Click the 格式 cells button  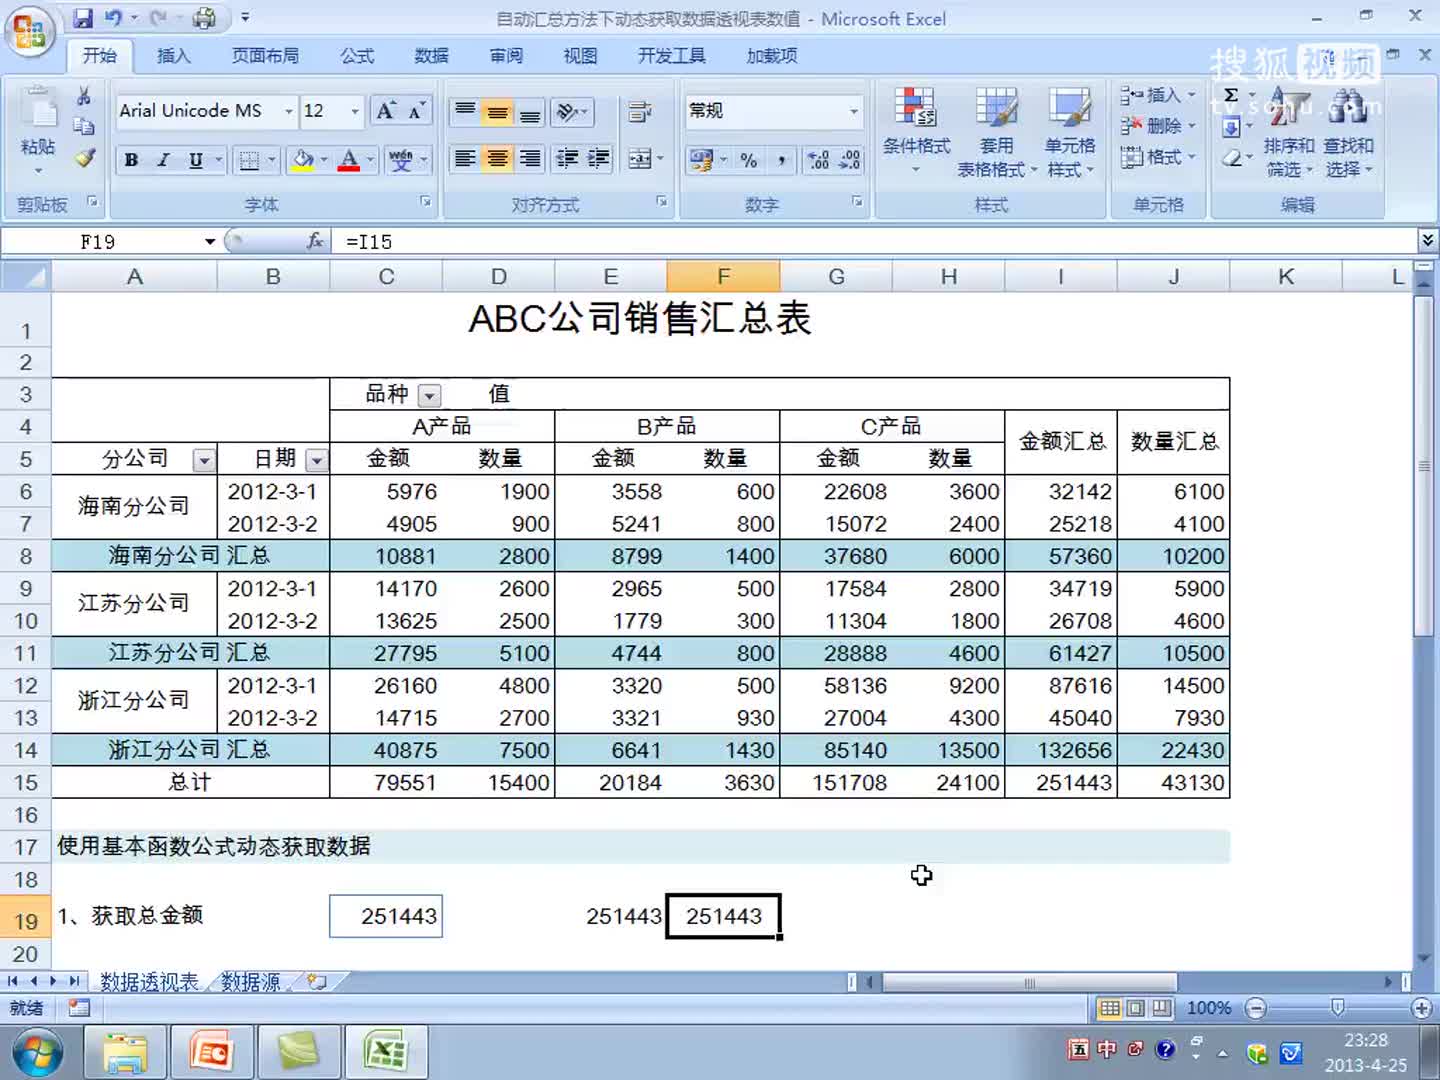point(1157,157)
